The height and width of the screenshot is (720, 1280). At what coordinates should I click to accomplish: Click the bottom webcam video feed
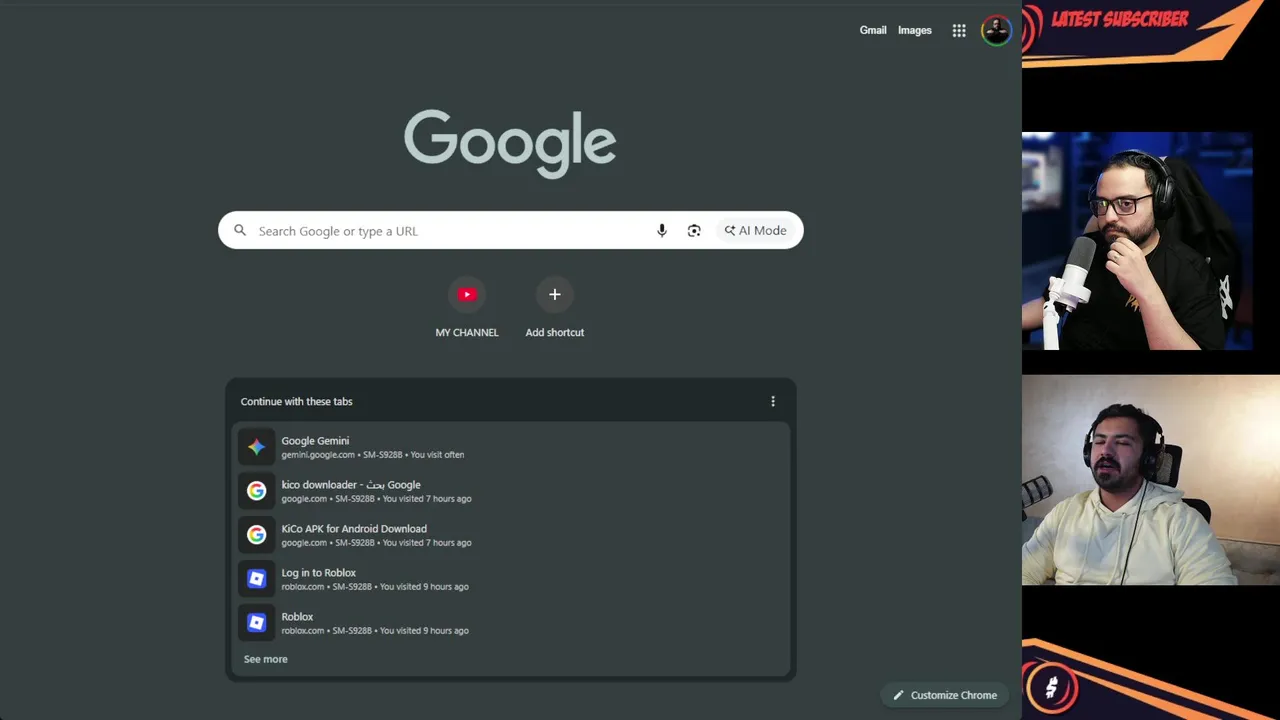pyautogui.click(x=1151, y=480)
